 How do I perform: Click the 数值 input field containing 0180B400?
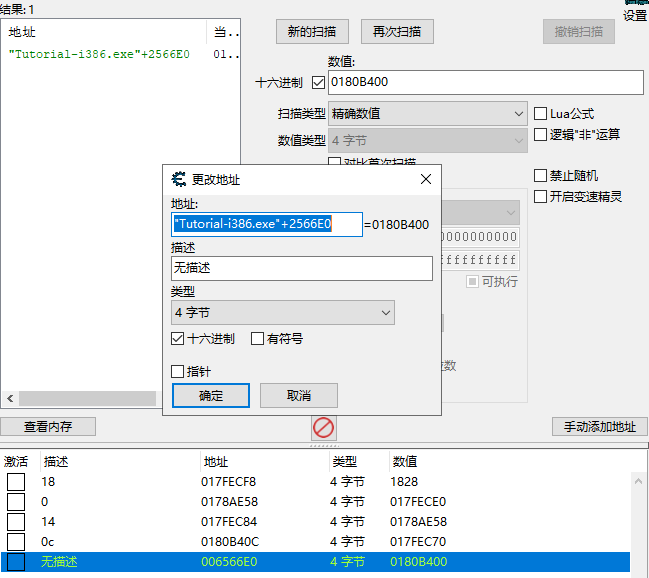coord(486,82)
